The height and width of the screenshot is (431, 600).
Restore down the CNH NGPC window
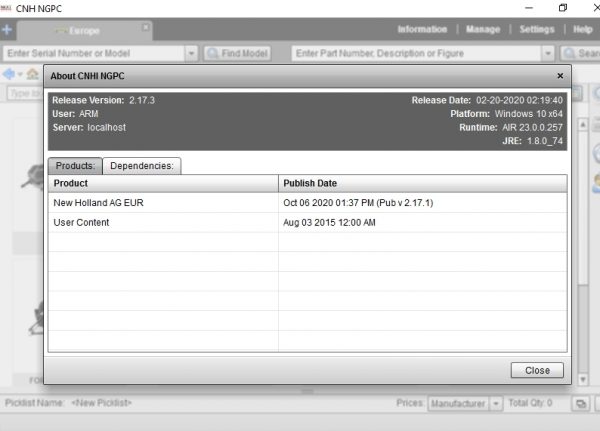point(562,8)
